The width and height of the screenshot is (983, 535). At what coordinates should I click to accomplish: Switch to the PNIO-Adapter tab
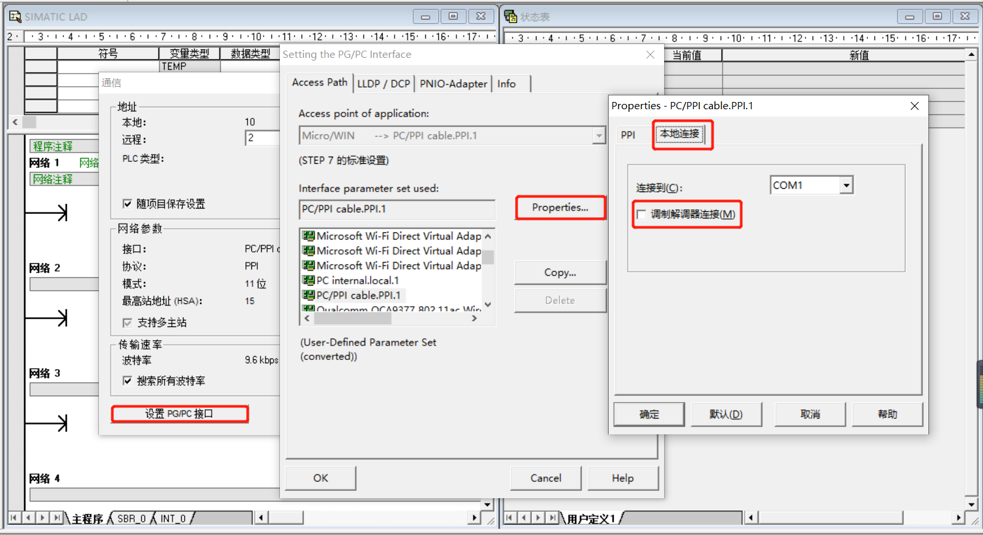[x=453, y=83]
